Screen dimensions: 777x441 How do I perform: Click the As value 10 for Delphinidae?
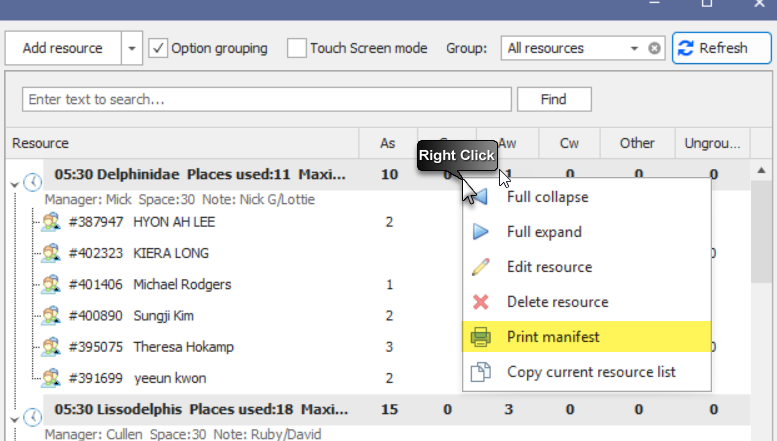click(x=389, y=174)
